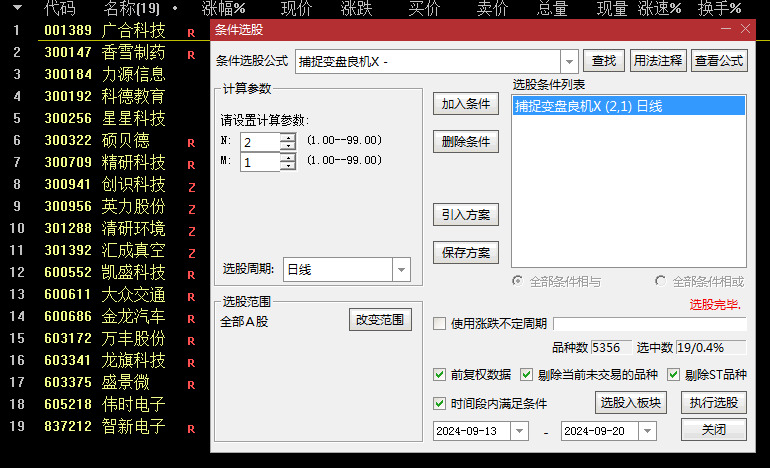Click the N parameter value field
The image size is (770, 468).
pyautogui.click(x=261, y=142)
